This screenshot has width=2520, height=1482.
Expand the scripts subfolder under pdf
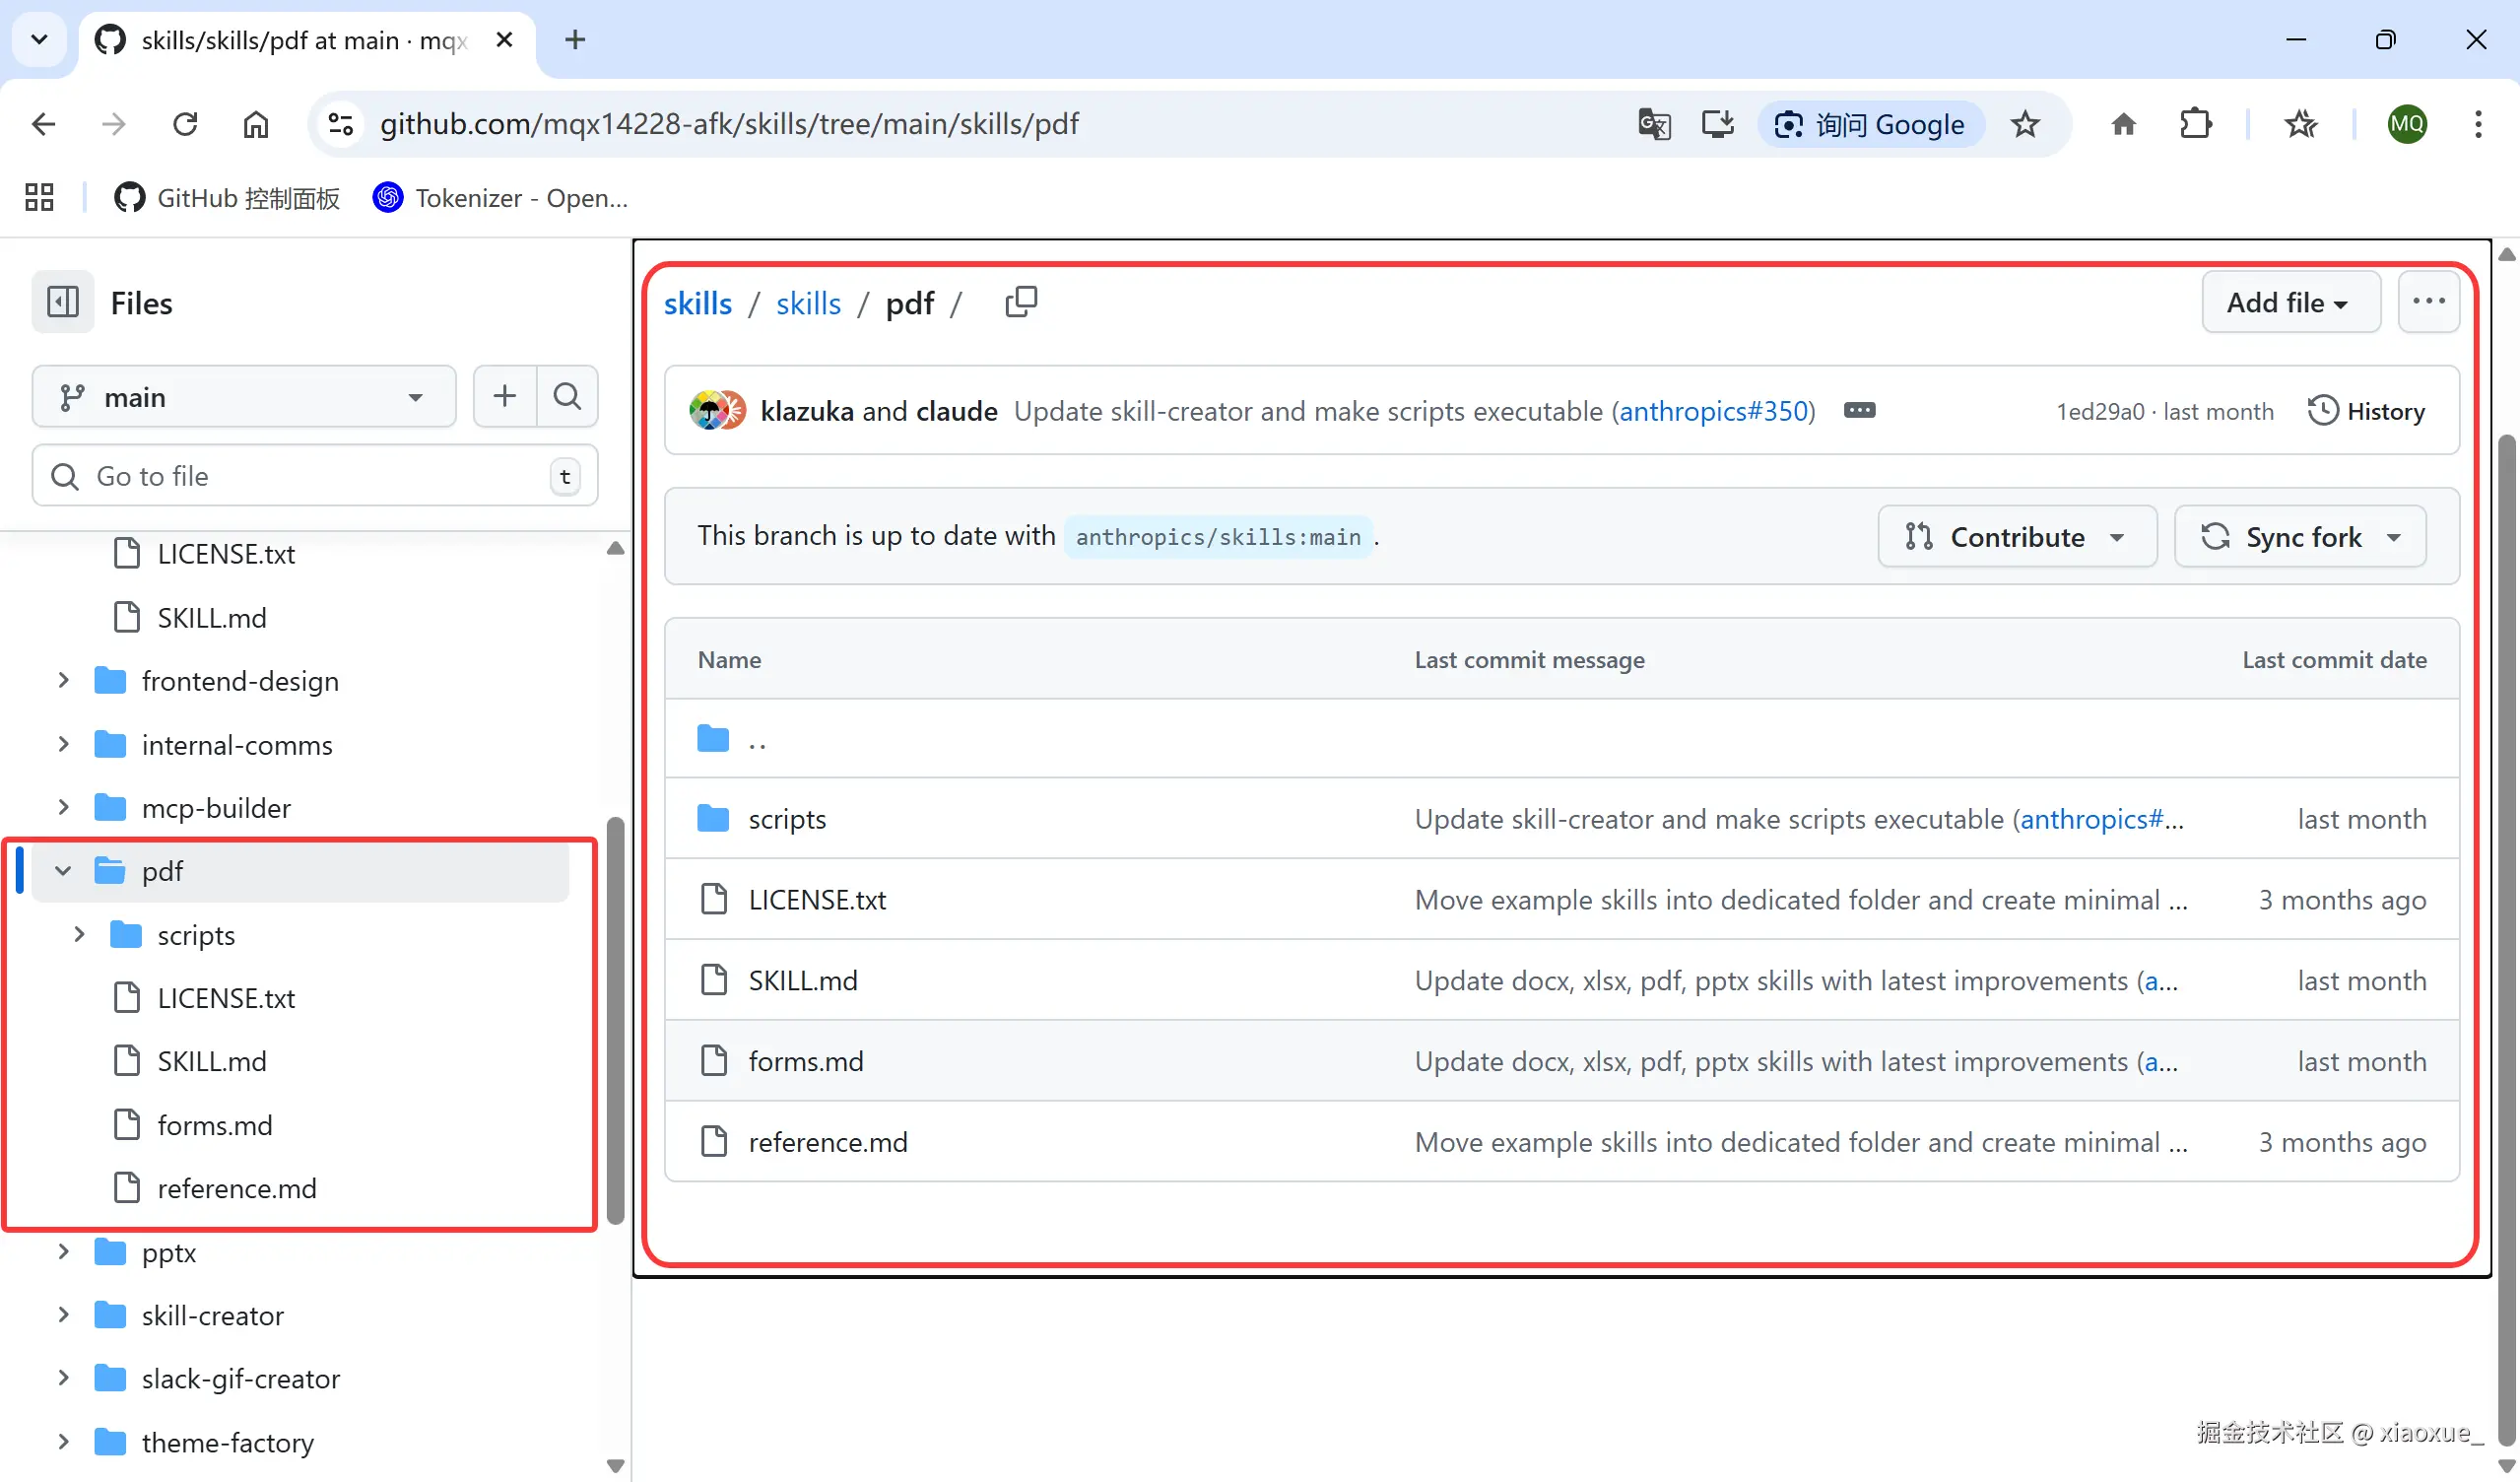coord(79,935)
